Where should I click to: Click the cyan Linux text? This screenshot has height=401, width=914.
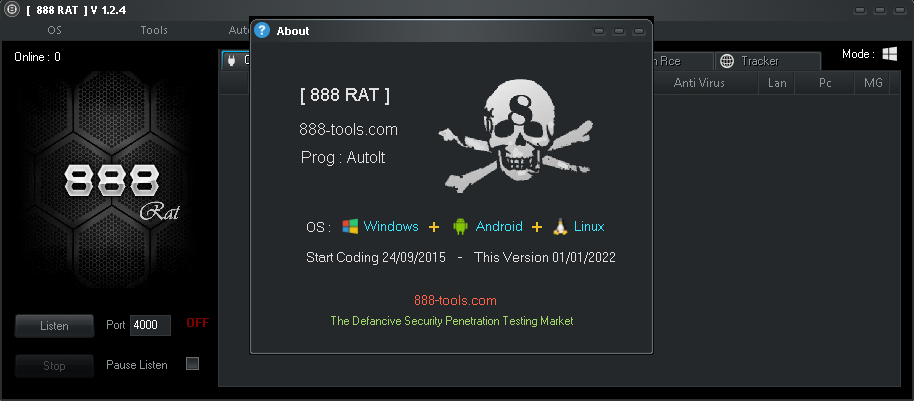589,226
